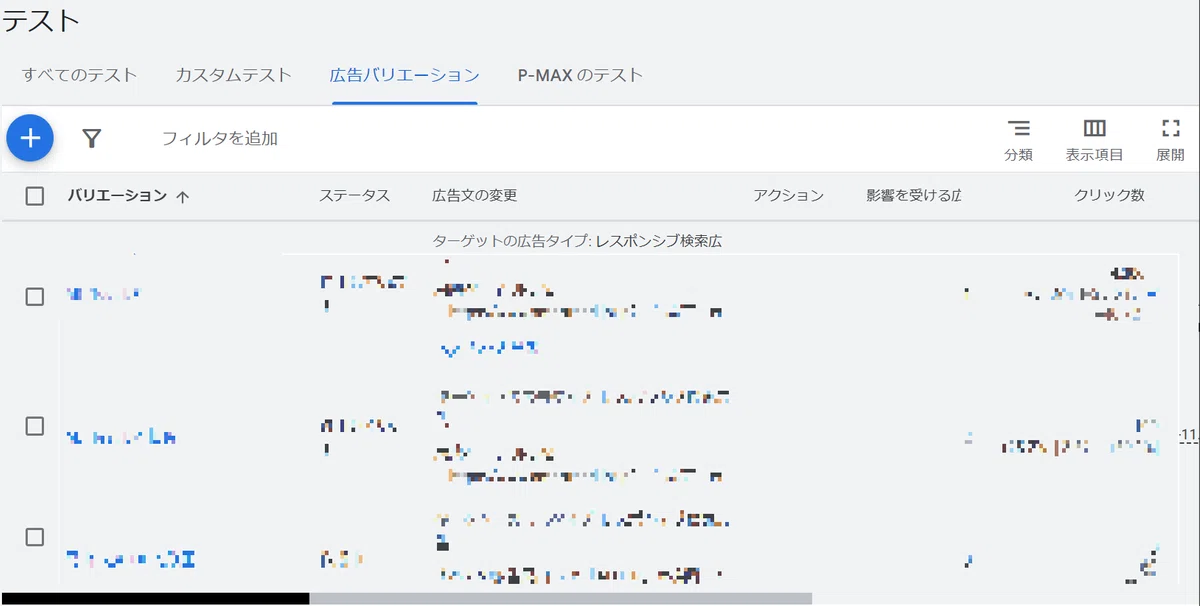
Task: Check the first variation row checkbox
Action: 35,296
